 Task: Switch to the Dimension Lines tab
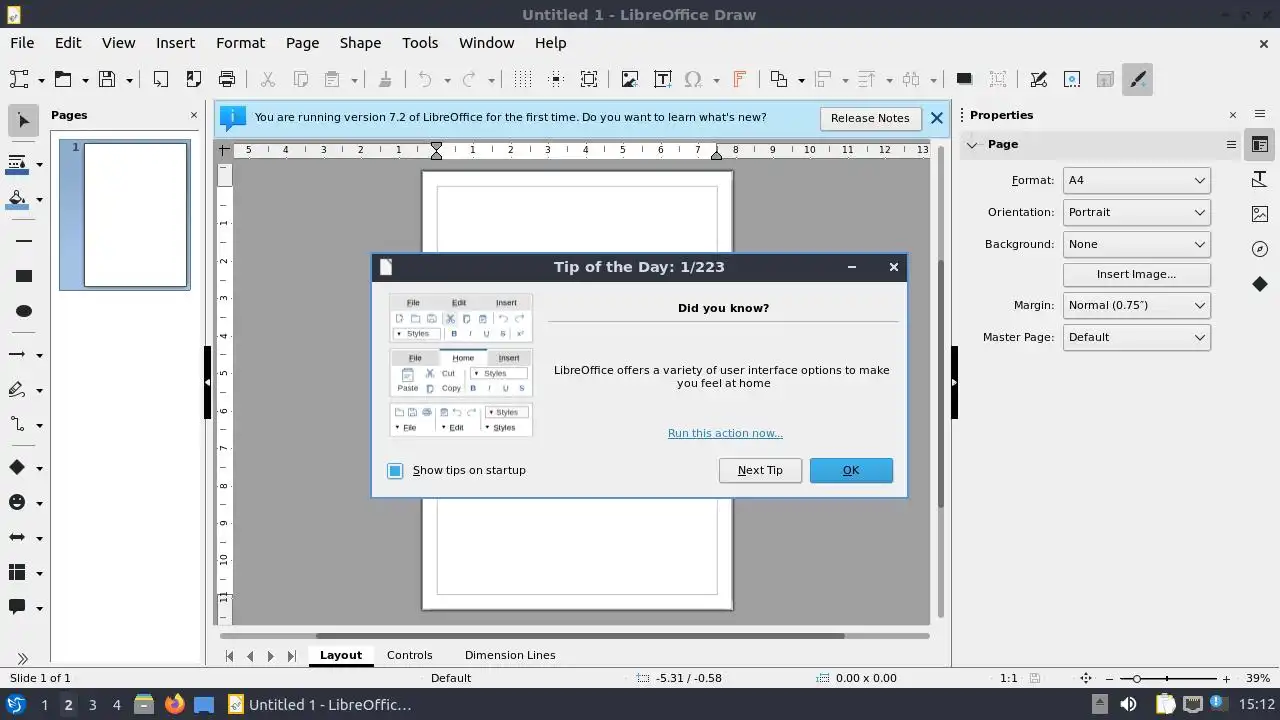point(510,655)
